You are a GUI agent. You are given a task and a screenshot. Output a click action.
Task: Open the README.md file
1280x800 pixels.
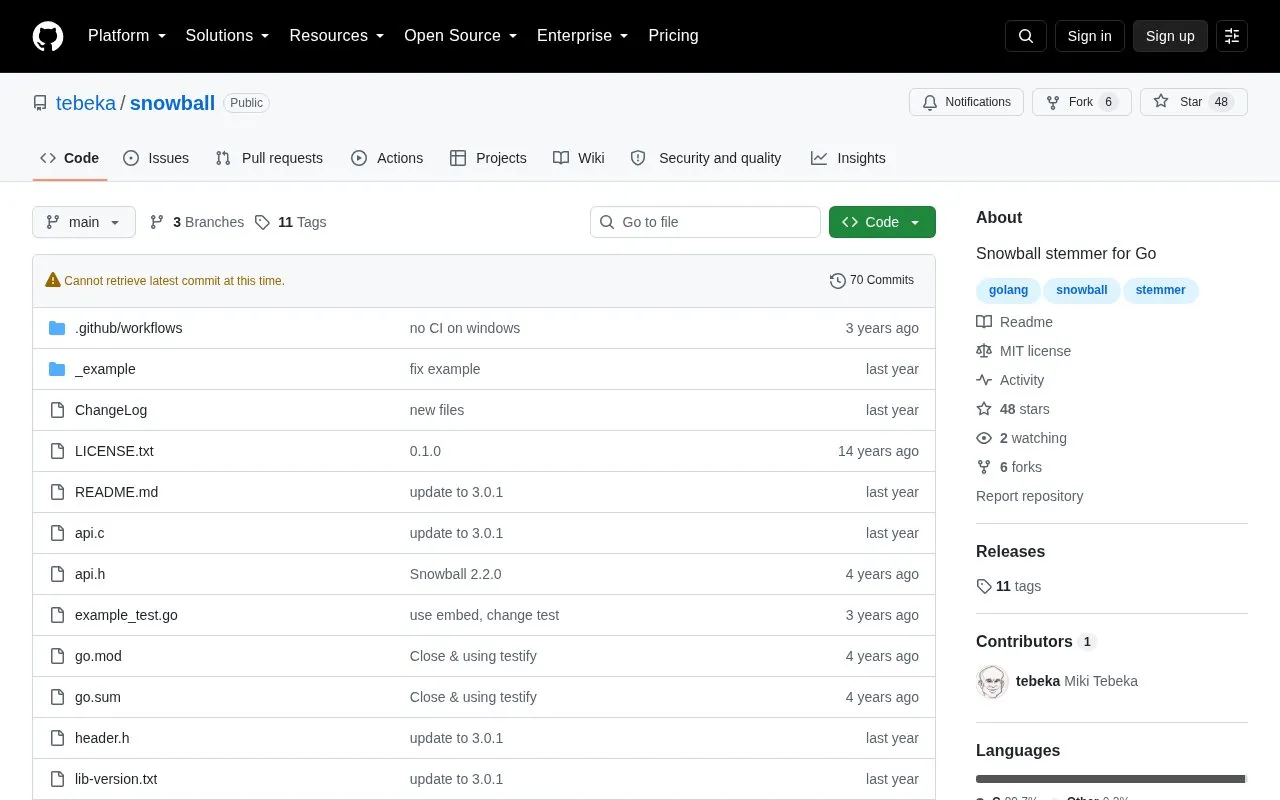(116, 492)
